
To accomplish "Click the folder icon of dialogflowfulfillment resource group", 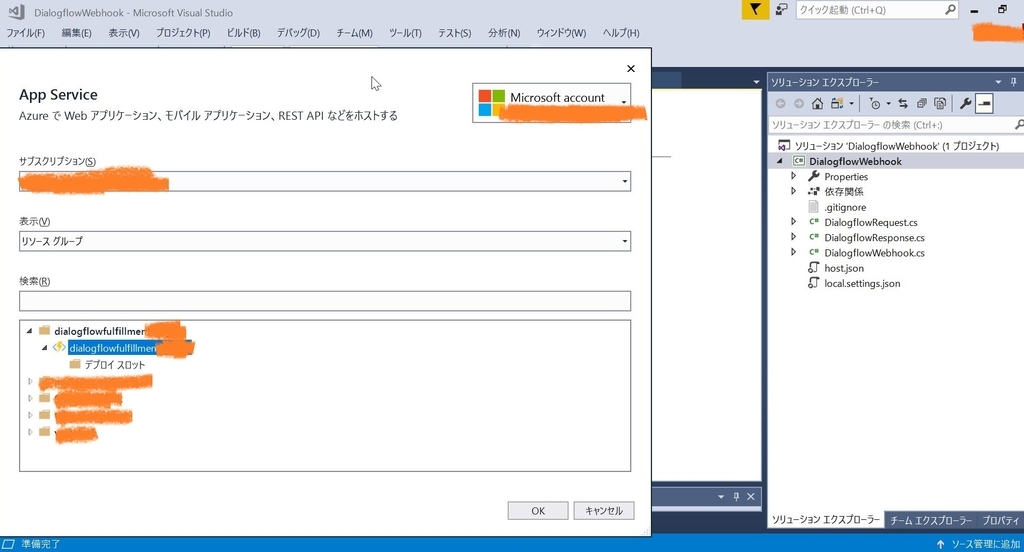I will (44, 330).
